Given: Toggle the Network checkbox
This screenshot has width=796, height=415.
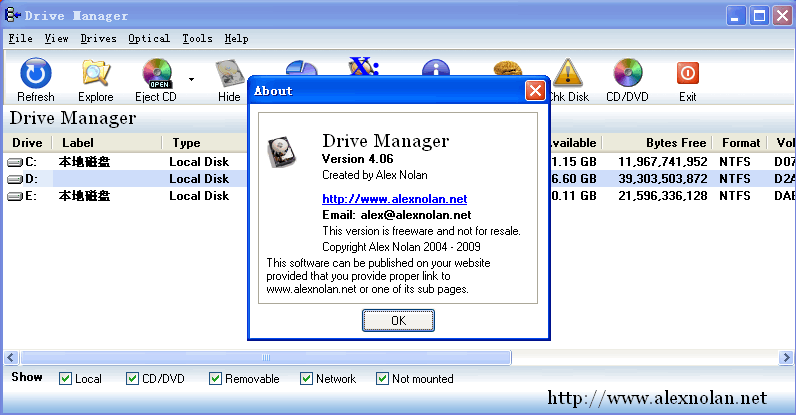Looking at the screenshot, I should (306, 378).
